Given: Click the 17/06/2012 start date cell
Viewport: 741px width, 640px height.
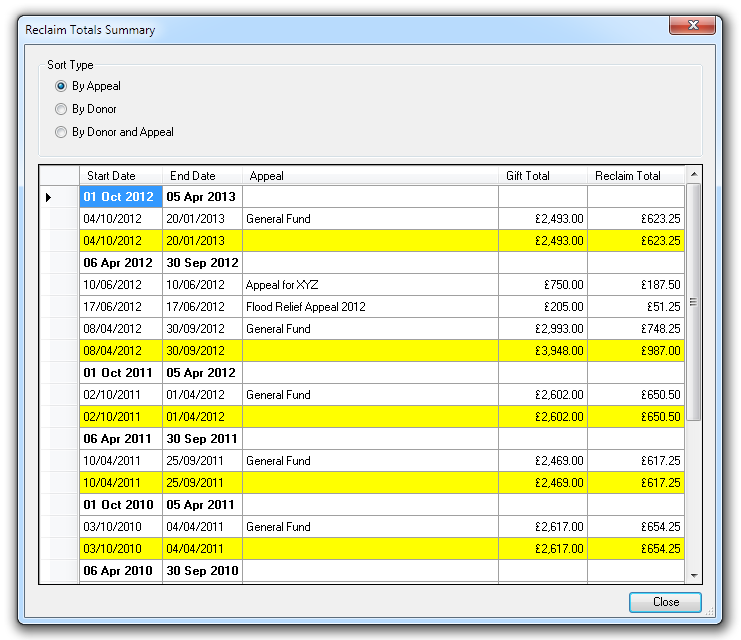Looking at the screenshot, I should coord(121,307).
